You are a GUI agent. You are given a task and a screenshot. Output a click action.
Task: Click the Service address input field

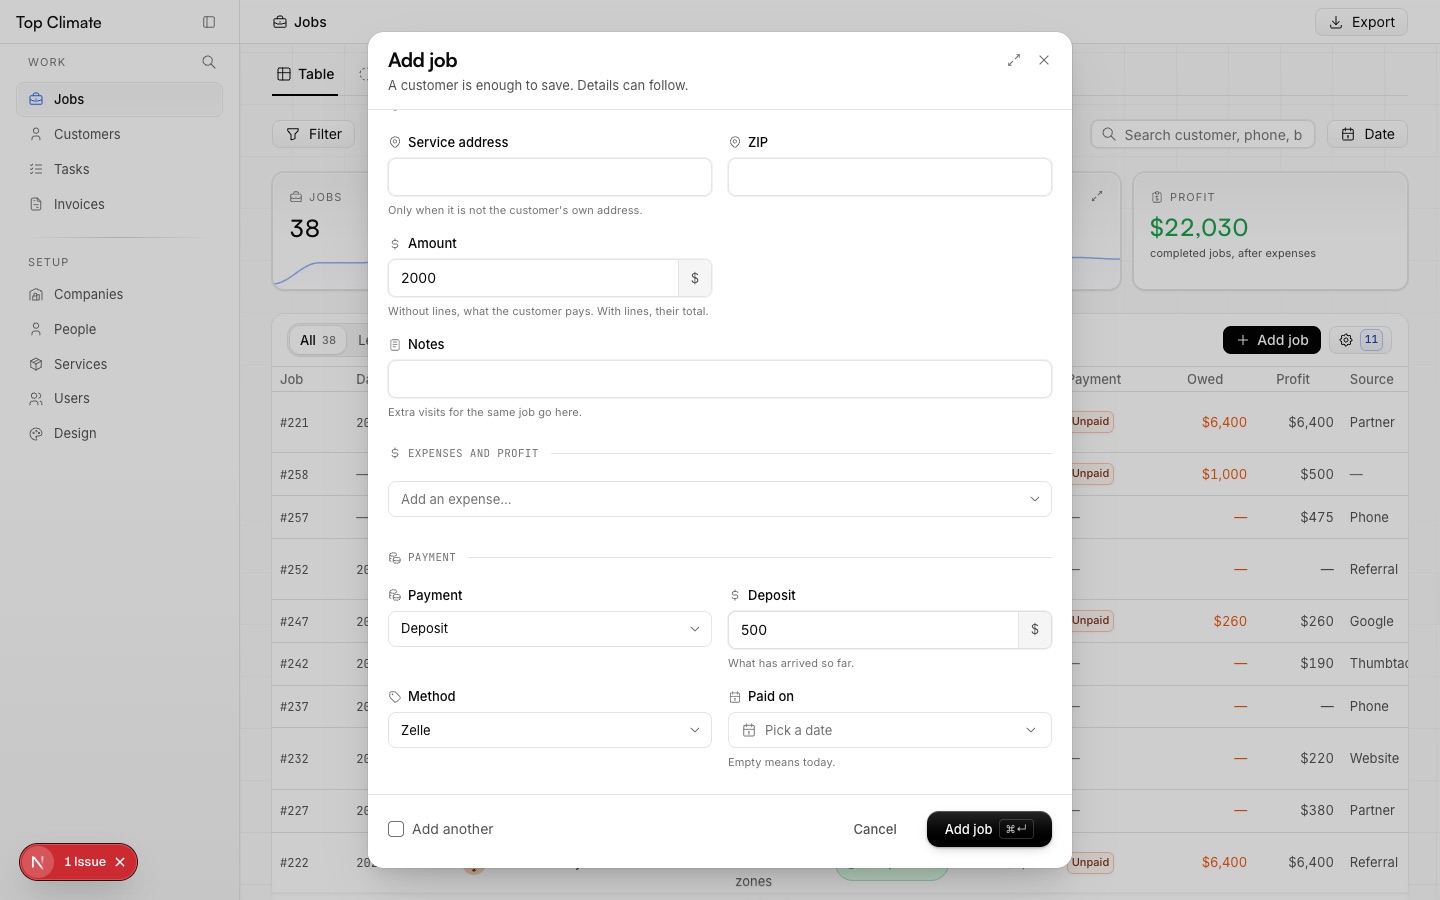coord(550,177)
